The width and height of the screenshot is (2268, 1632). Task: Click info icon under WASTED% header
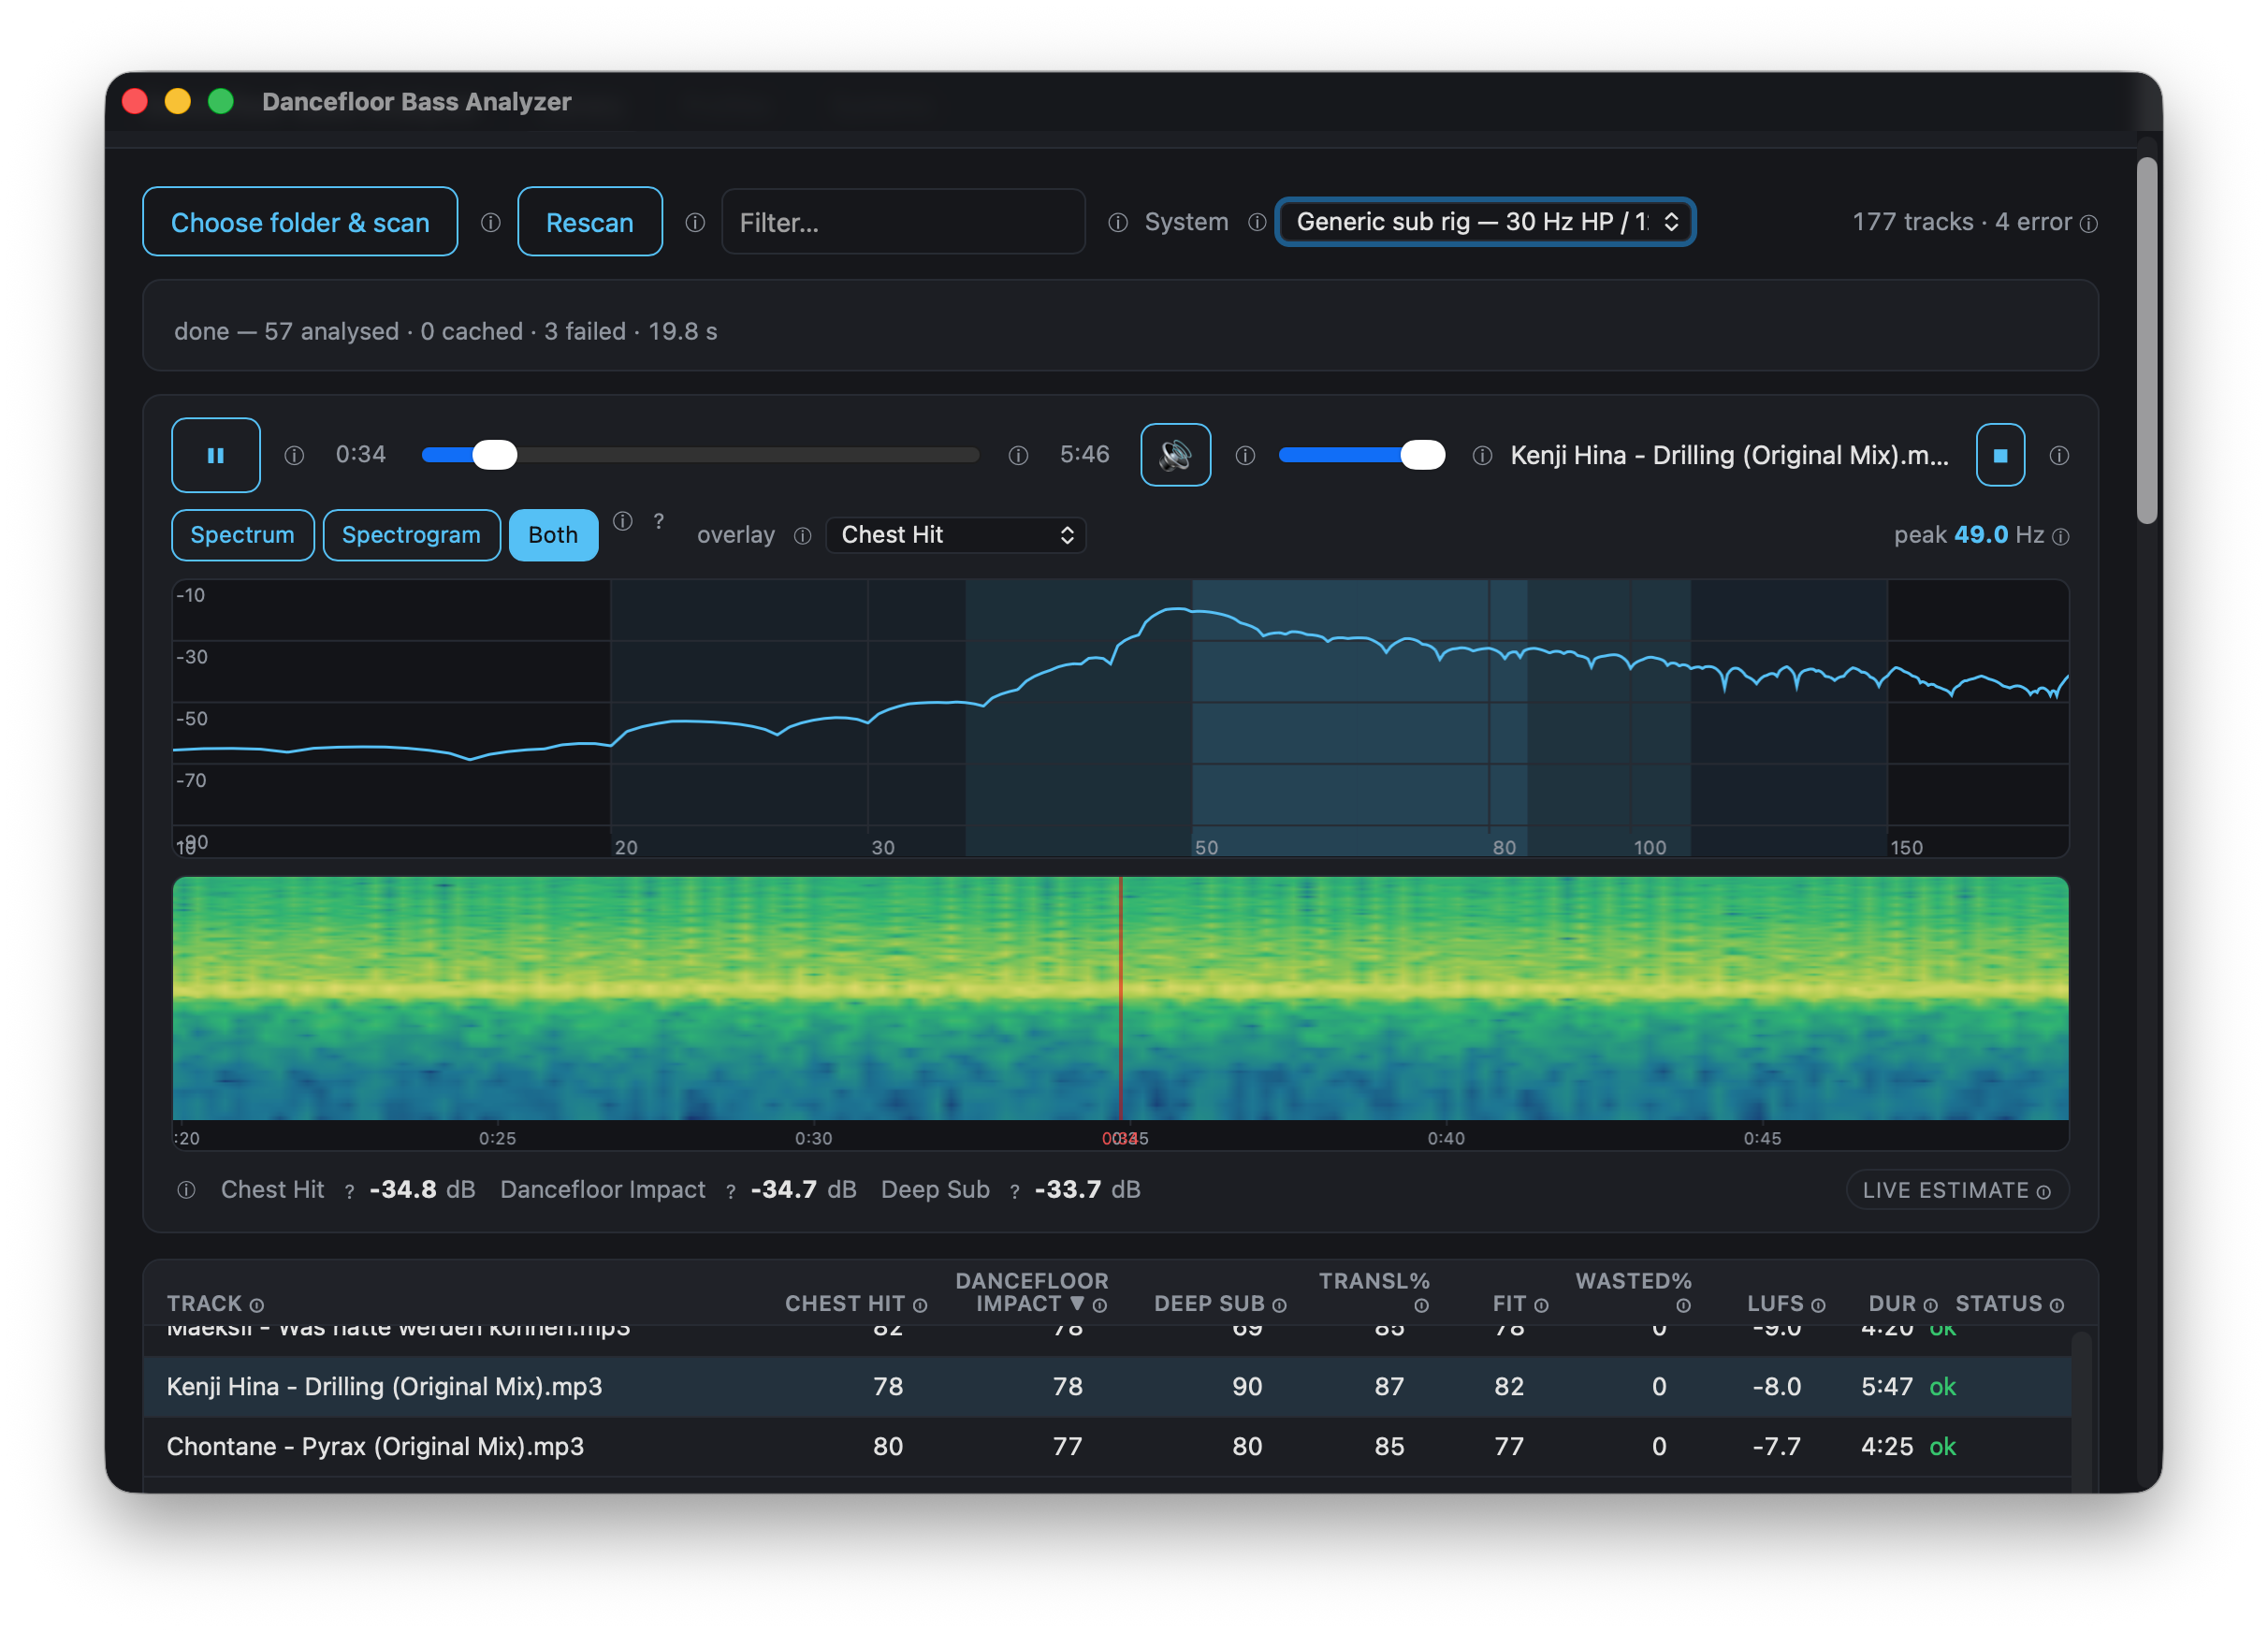1683,1306
